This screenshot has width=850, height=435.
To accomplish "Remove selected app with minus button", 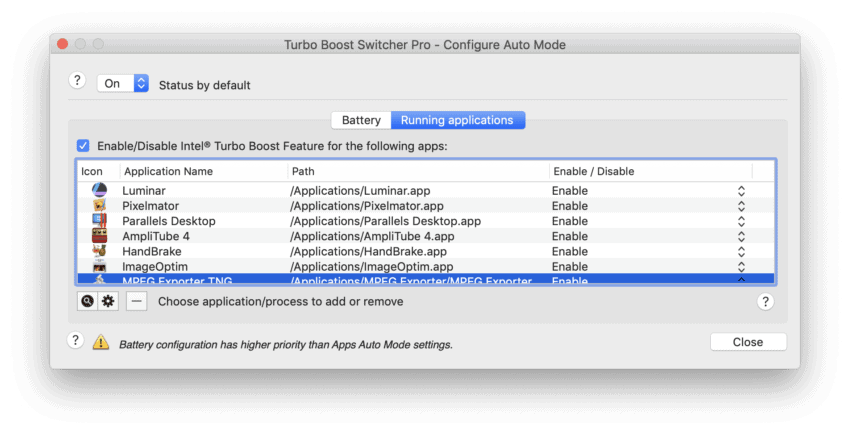I will click(x=137, y=301).
